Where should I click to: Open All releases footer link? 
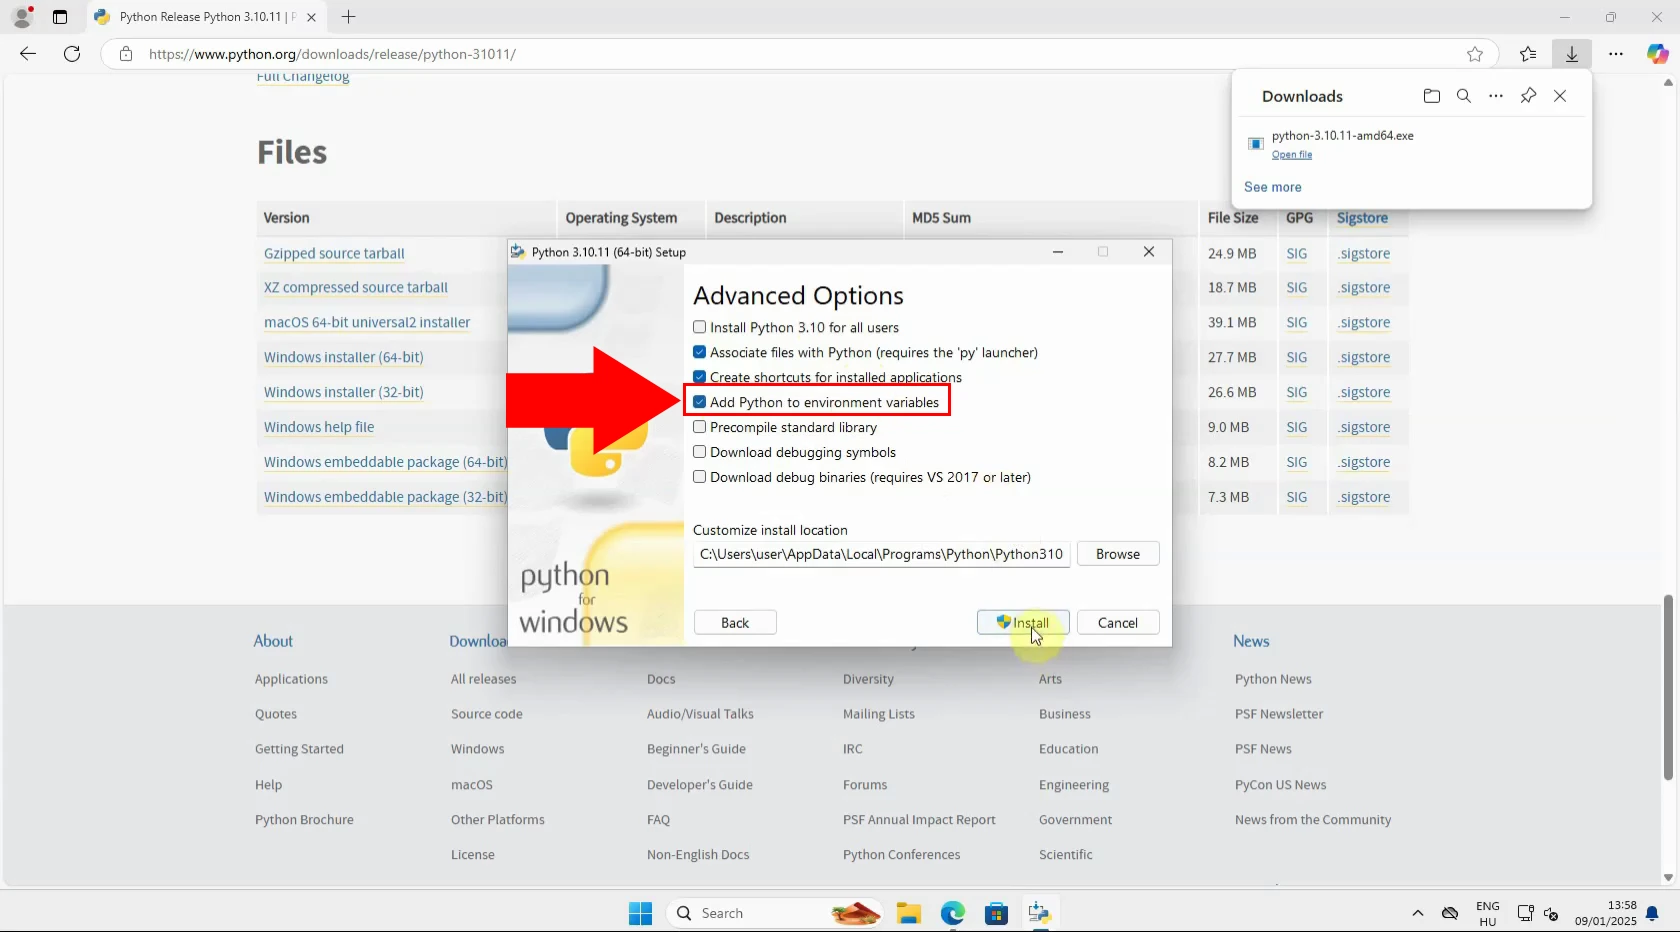point(483,679)
